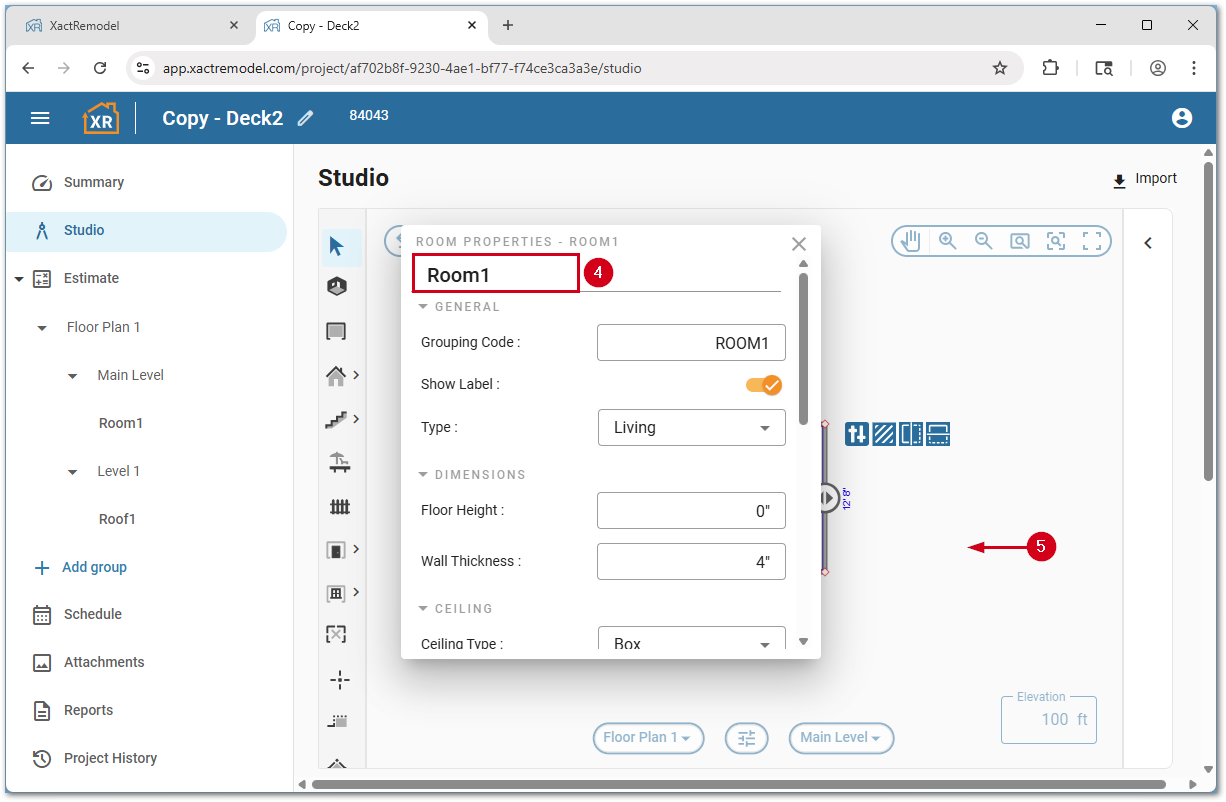Open Schedule in the sidebar
Screen dimensions: 1226x802
coord(92,615)
